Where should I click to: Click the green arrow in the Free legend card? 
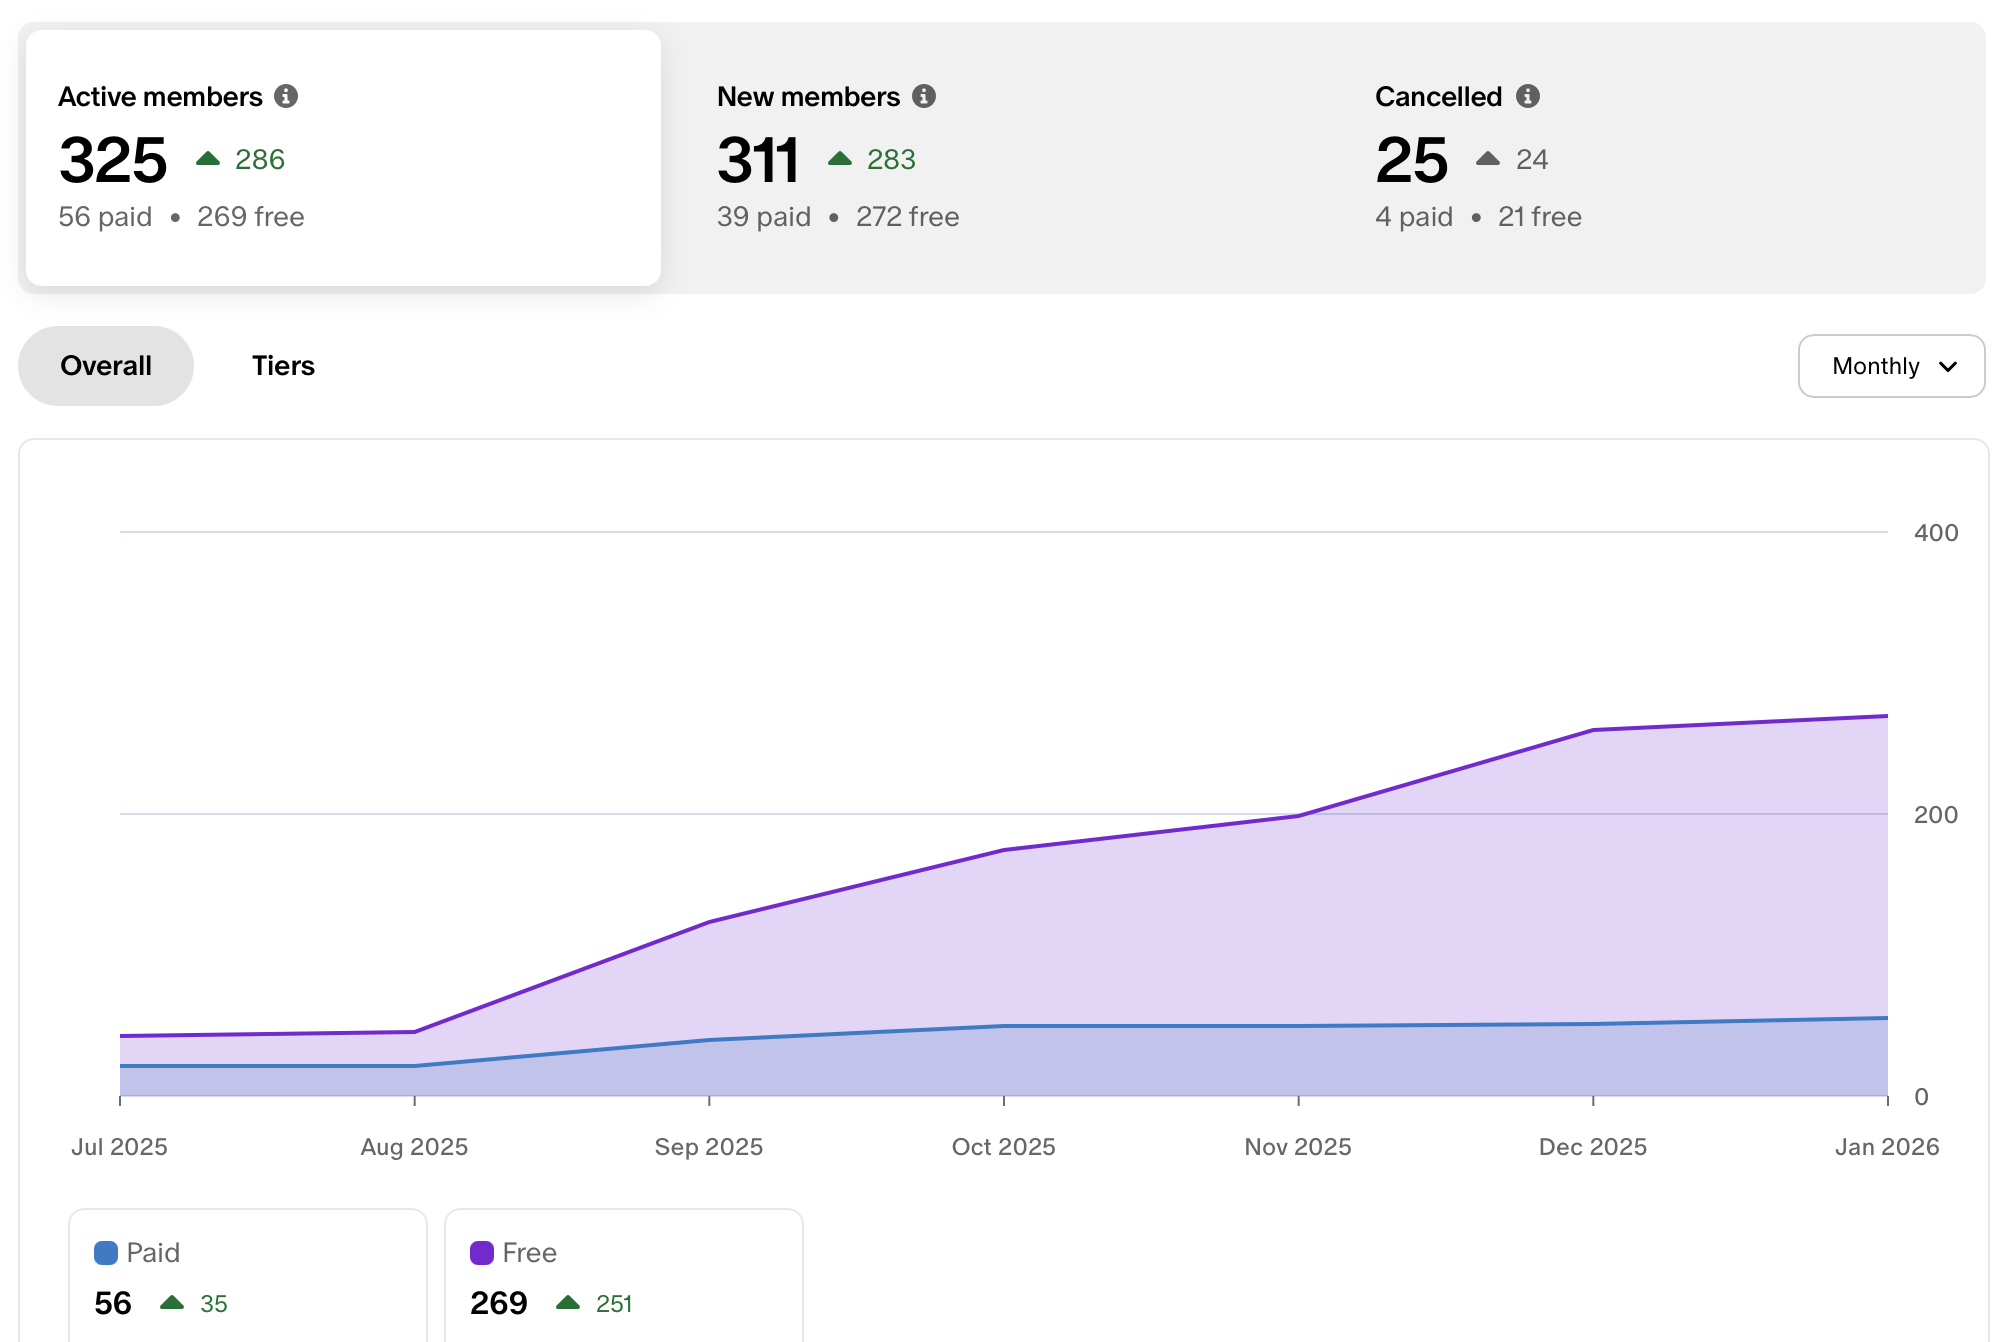click(x=570, y=1303)
